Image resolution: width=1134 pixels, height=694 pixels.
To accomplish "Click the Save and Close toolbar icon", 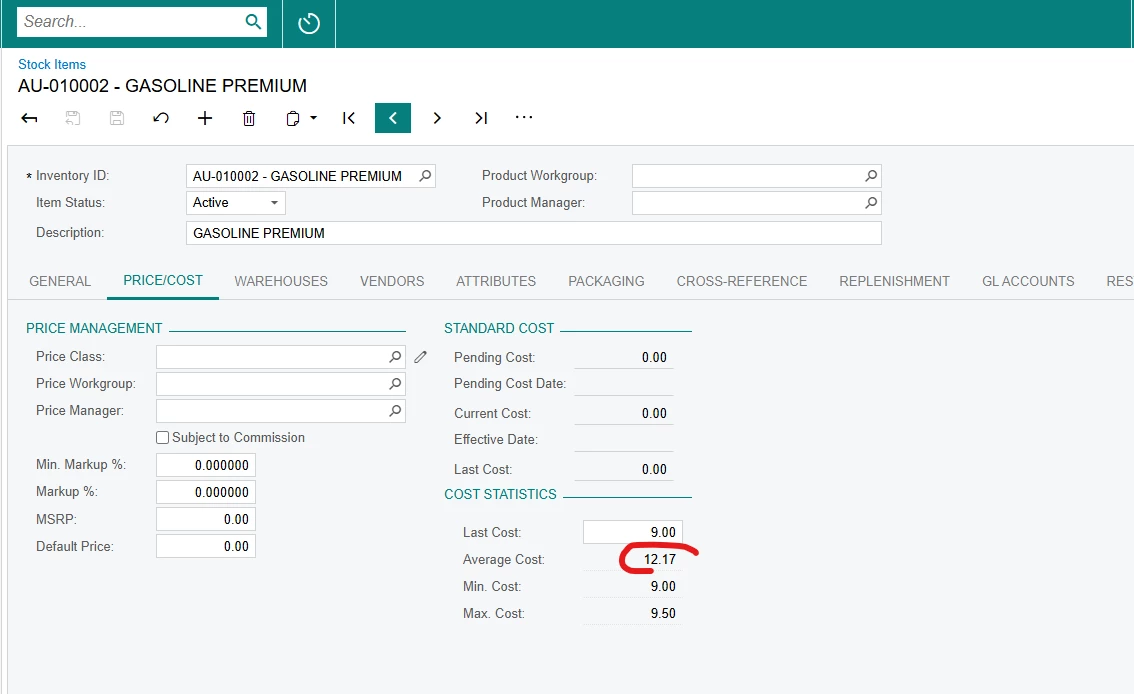I will pos(72,118).
